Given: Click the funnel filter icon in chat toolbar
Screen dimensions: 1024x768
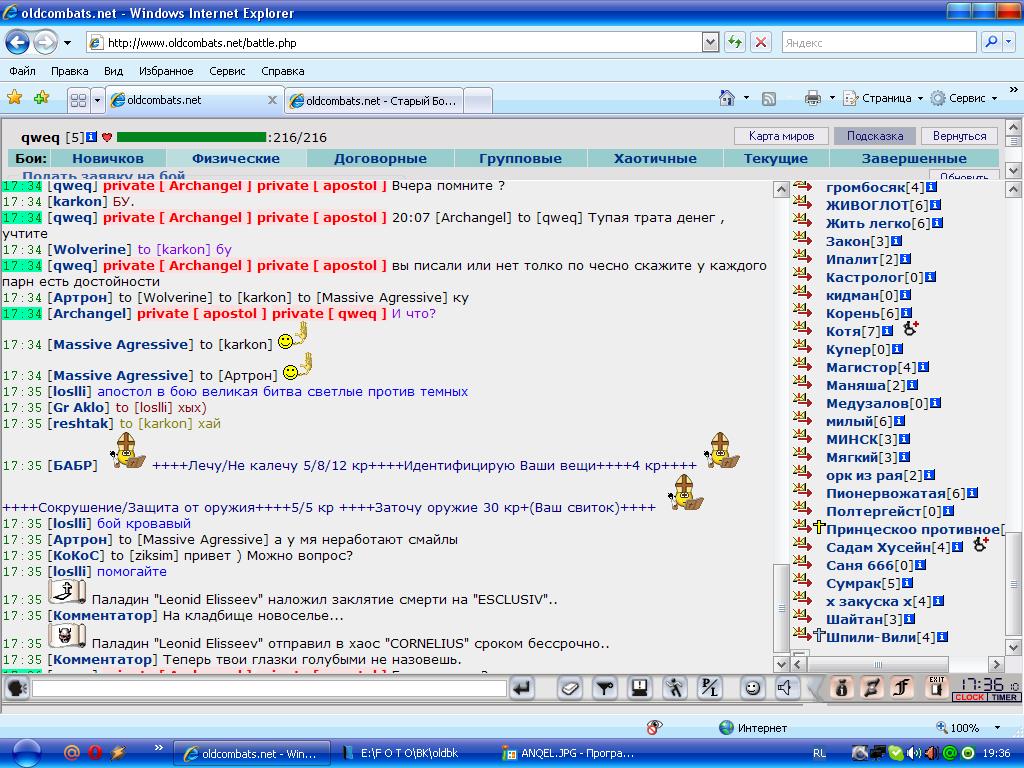Looking at the screenshot, I should [605, 688].
